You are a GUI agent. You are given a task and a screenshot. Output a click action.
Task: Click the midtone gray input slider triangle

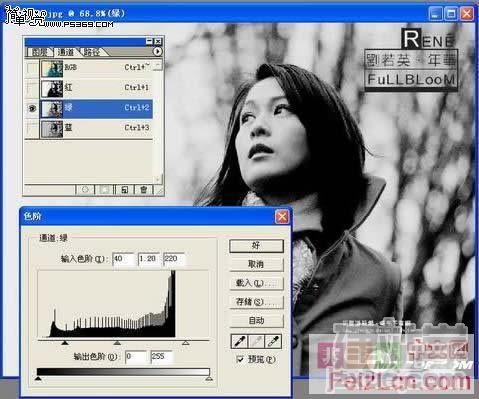pyautogui.click(x=117, y=343)
